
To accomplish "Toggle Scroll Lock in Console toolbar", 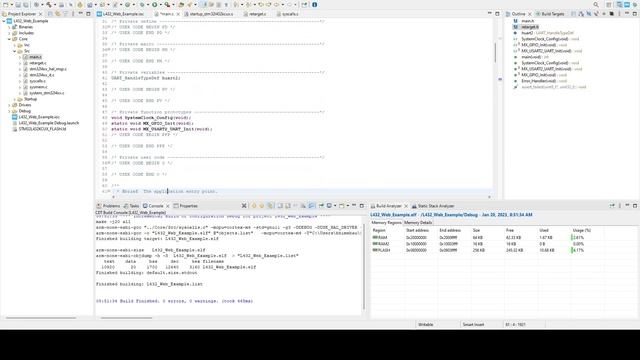I will click(303, 206).
